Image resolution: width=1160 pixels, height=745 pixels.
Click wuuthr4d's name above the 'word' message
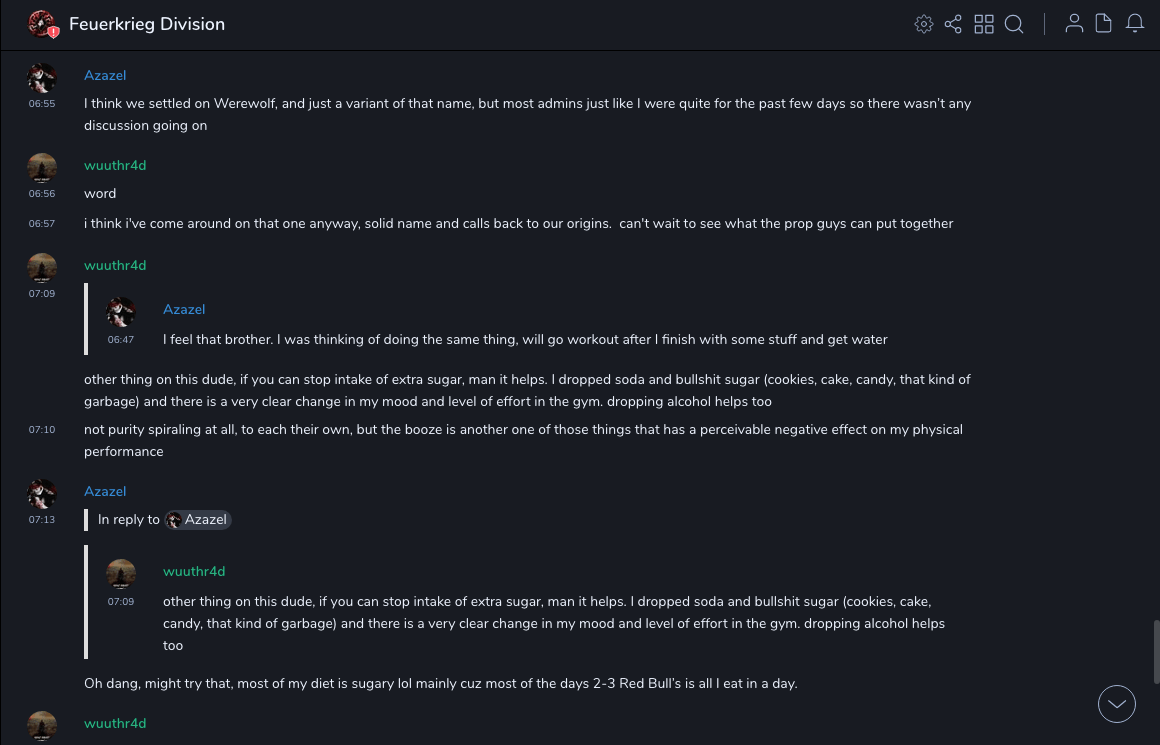coord(115,166)
